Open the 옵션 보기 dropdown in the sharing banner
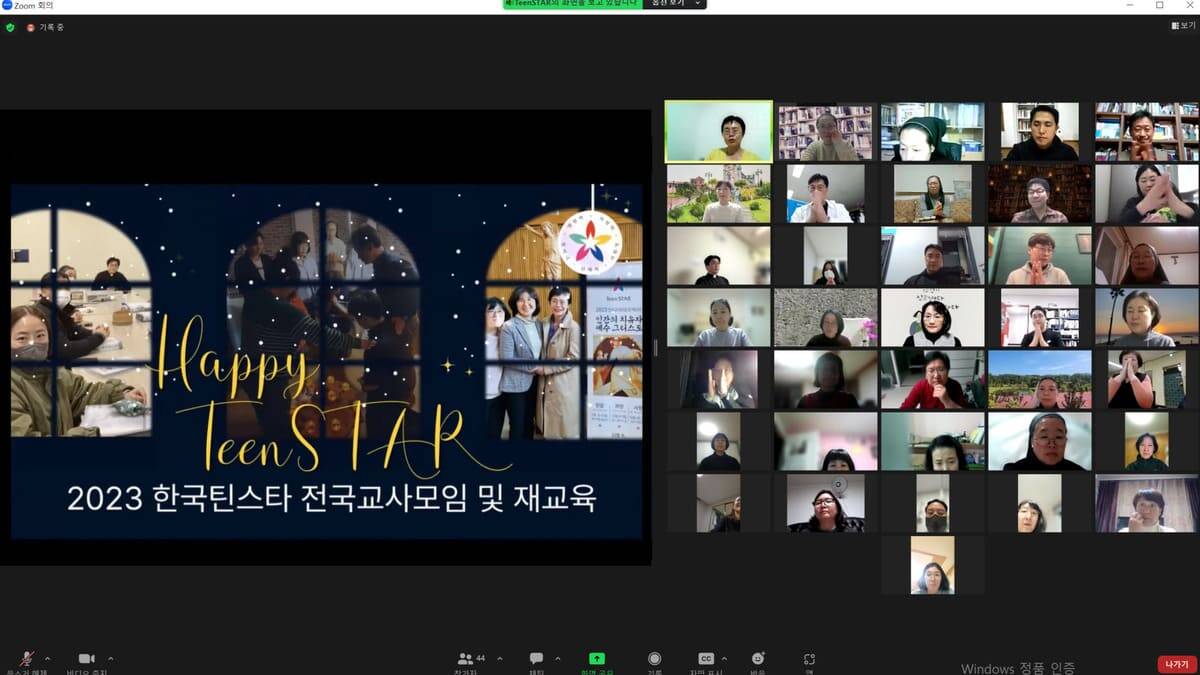 (674, 4)
